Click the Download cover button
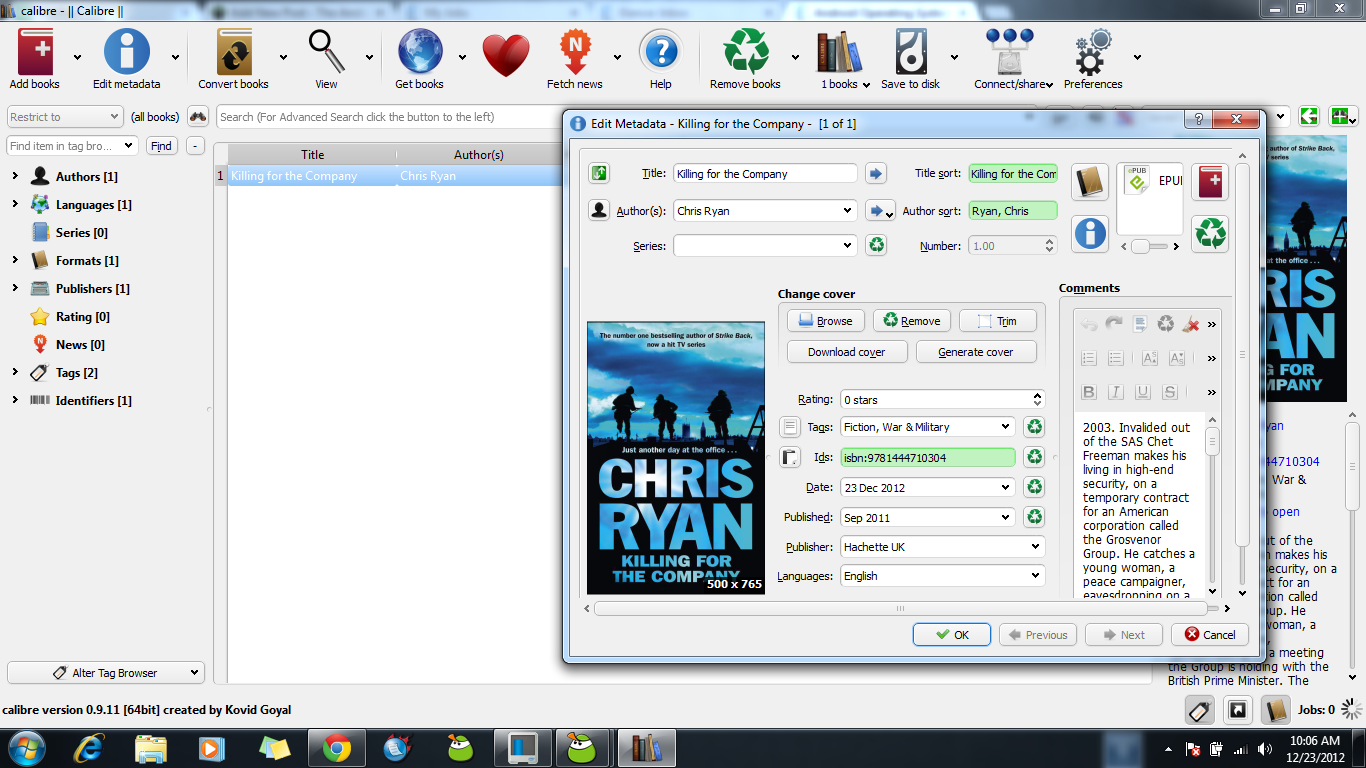 846,352
